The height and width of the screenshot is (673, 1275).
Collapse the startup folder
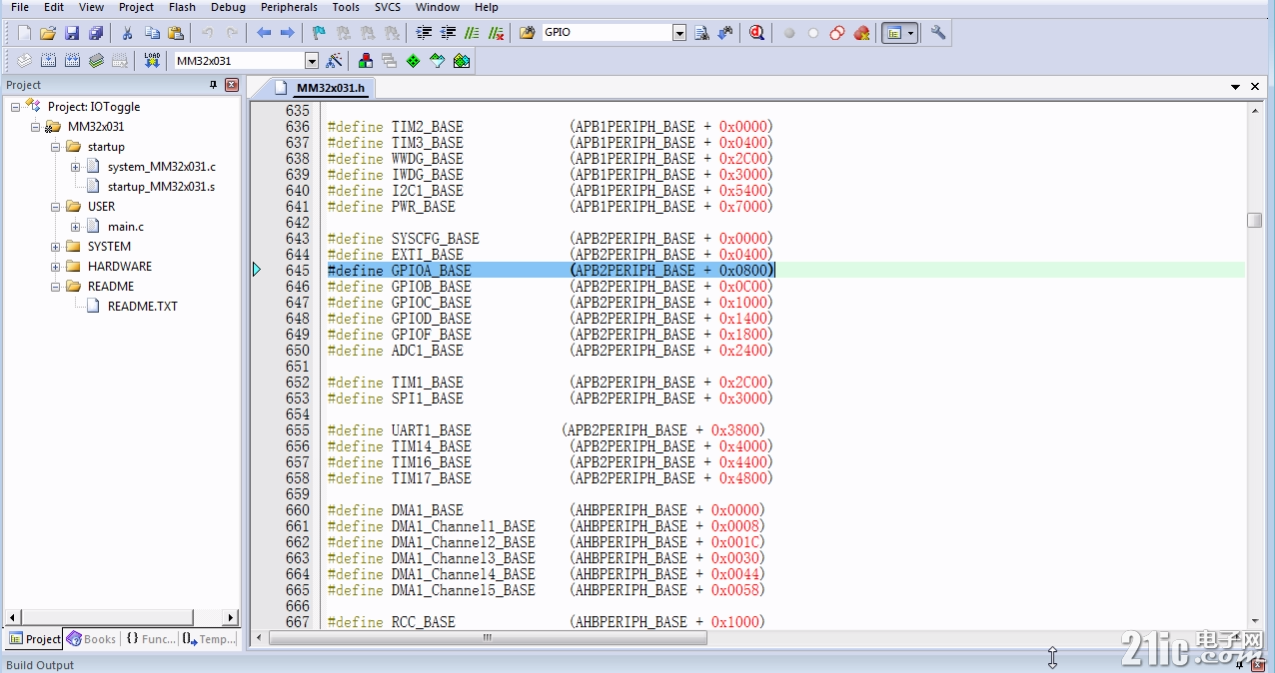pos(56,147)
